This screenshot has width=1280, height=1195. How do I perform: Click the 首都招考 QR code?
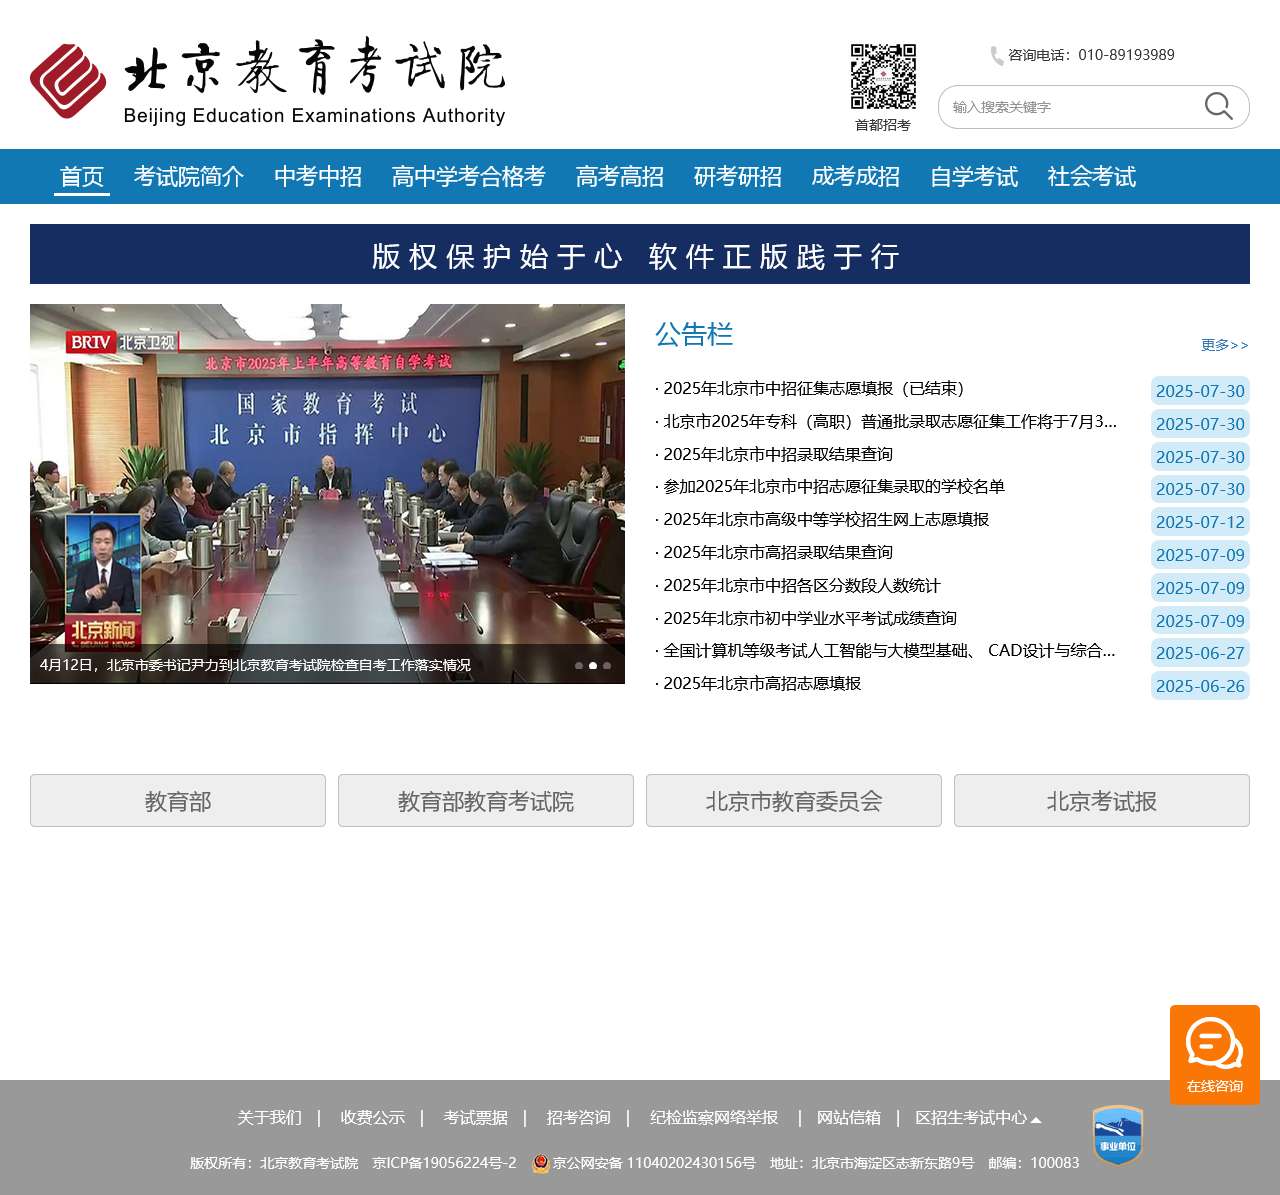pos(883,77)
